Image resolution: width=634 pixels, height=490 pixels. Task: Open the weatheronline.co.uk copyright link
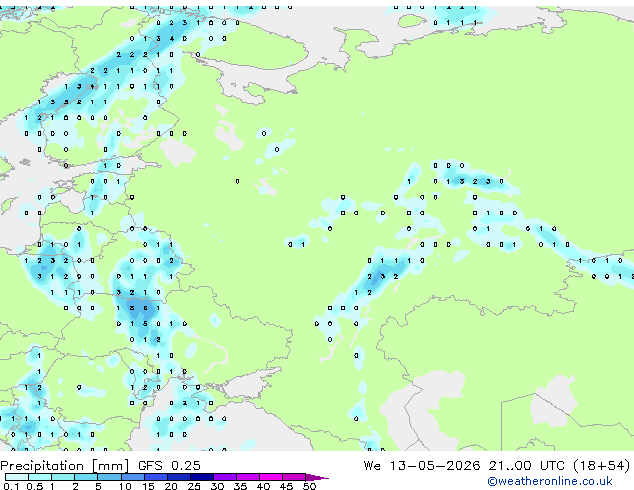click(x=550, y=481)
